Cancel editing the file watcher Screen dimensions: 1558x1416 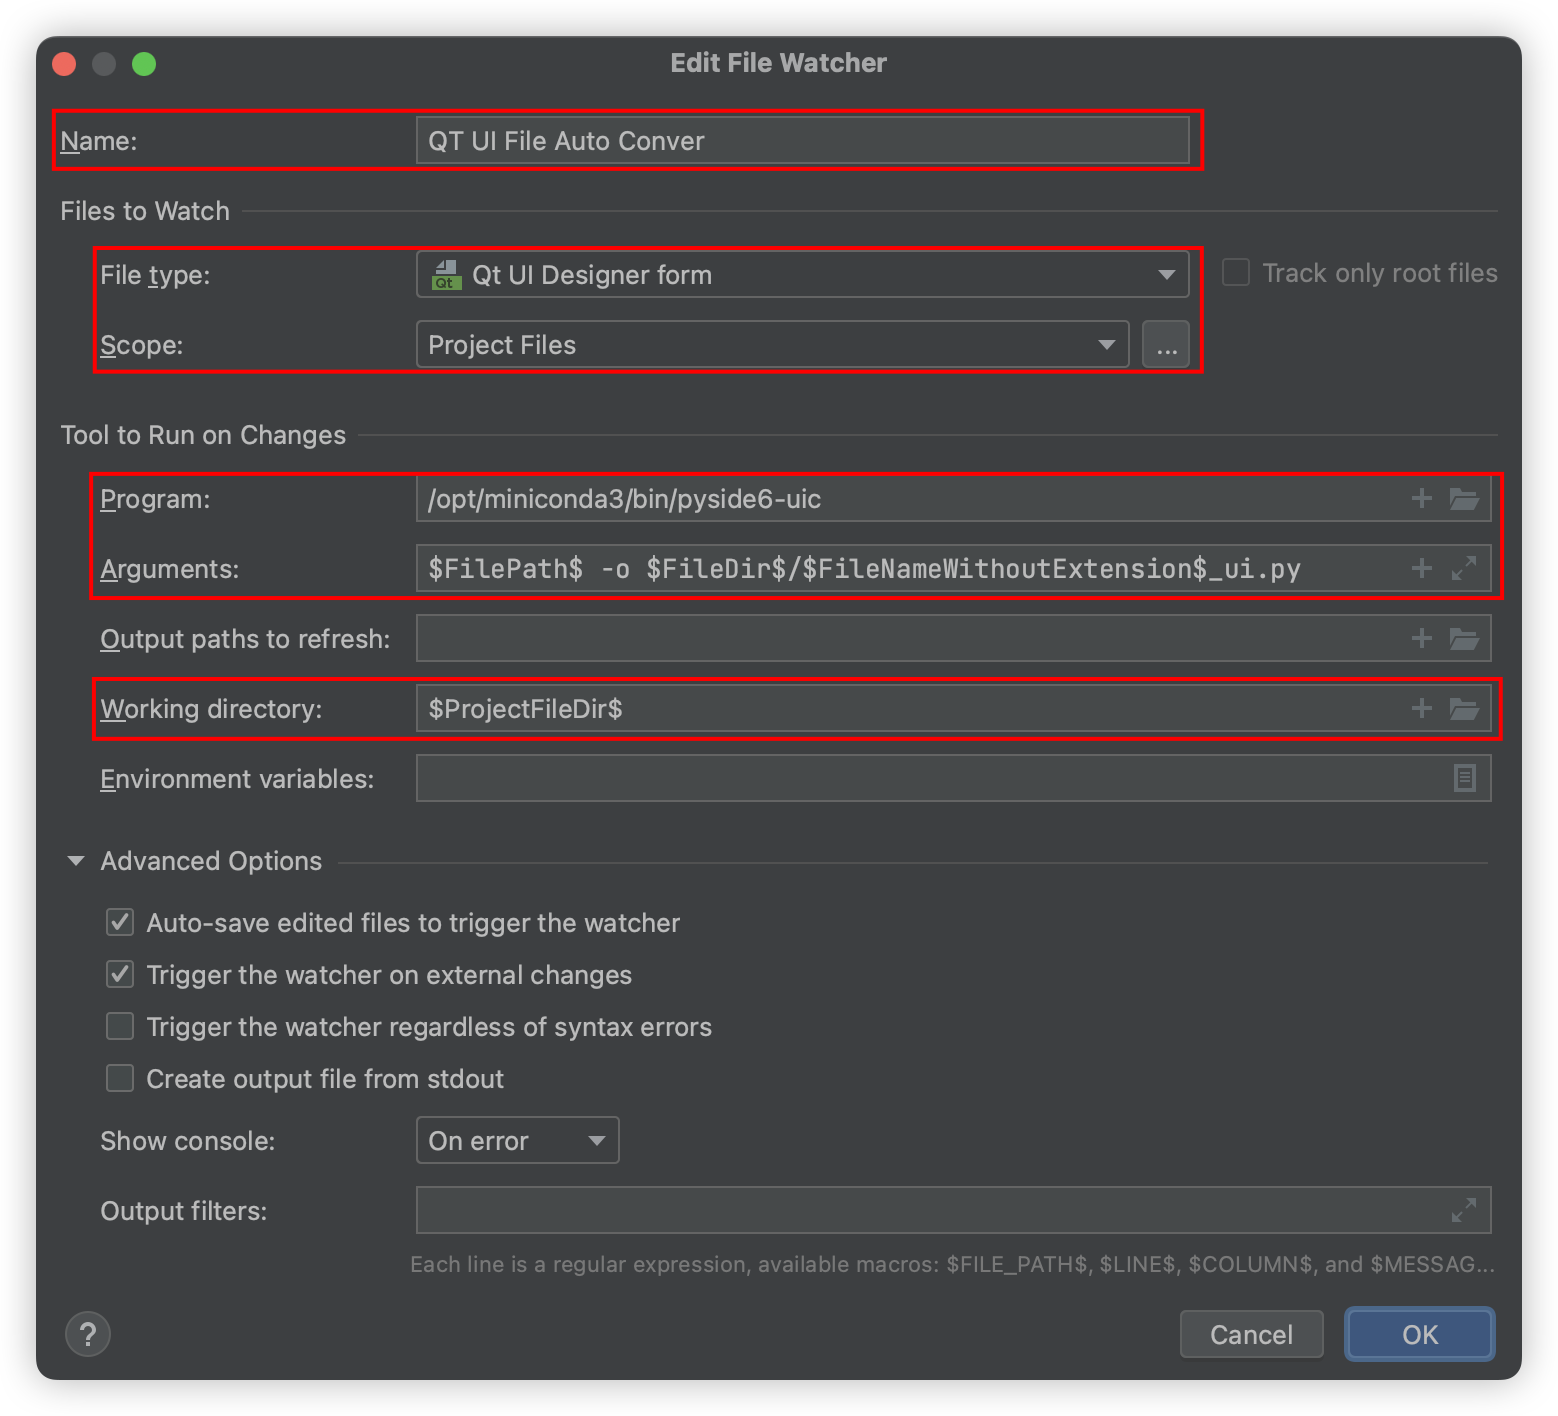point(1251,1335)
